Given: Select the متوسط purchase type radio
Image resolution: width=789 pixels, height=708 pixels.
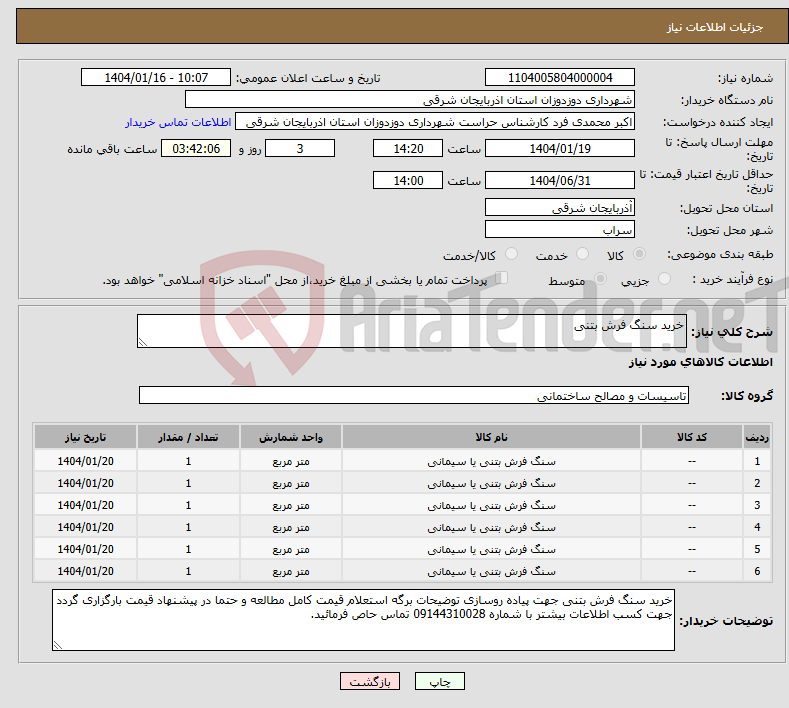Looking at the screenshot, I should (x=600, y=278).
